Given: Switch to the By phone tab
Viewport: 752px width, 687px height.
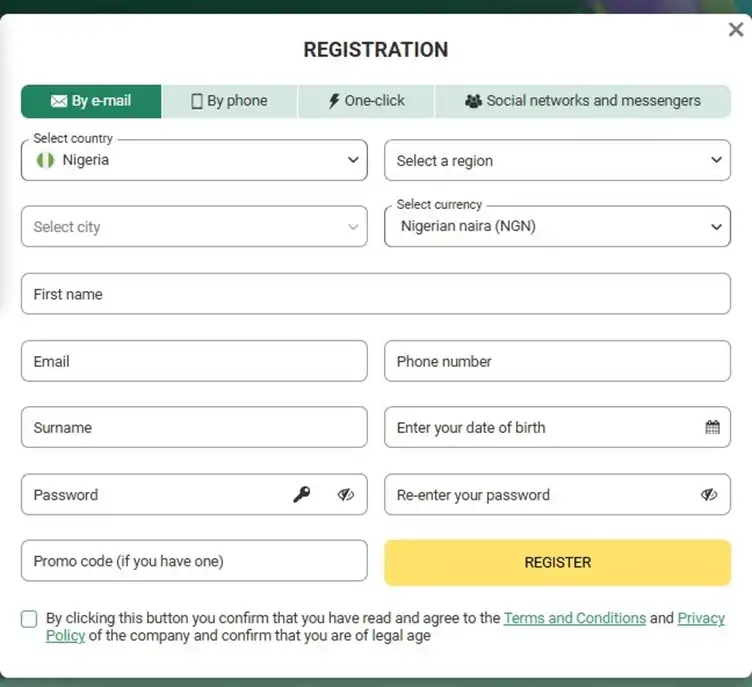Looking at the screenshot, I should click(229, 101).
